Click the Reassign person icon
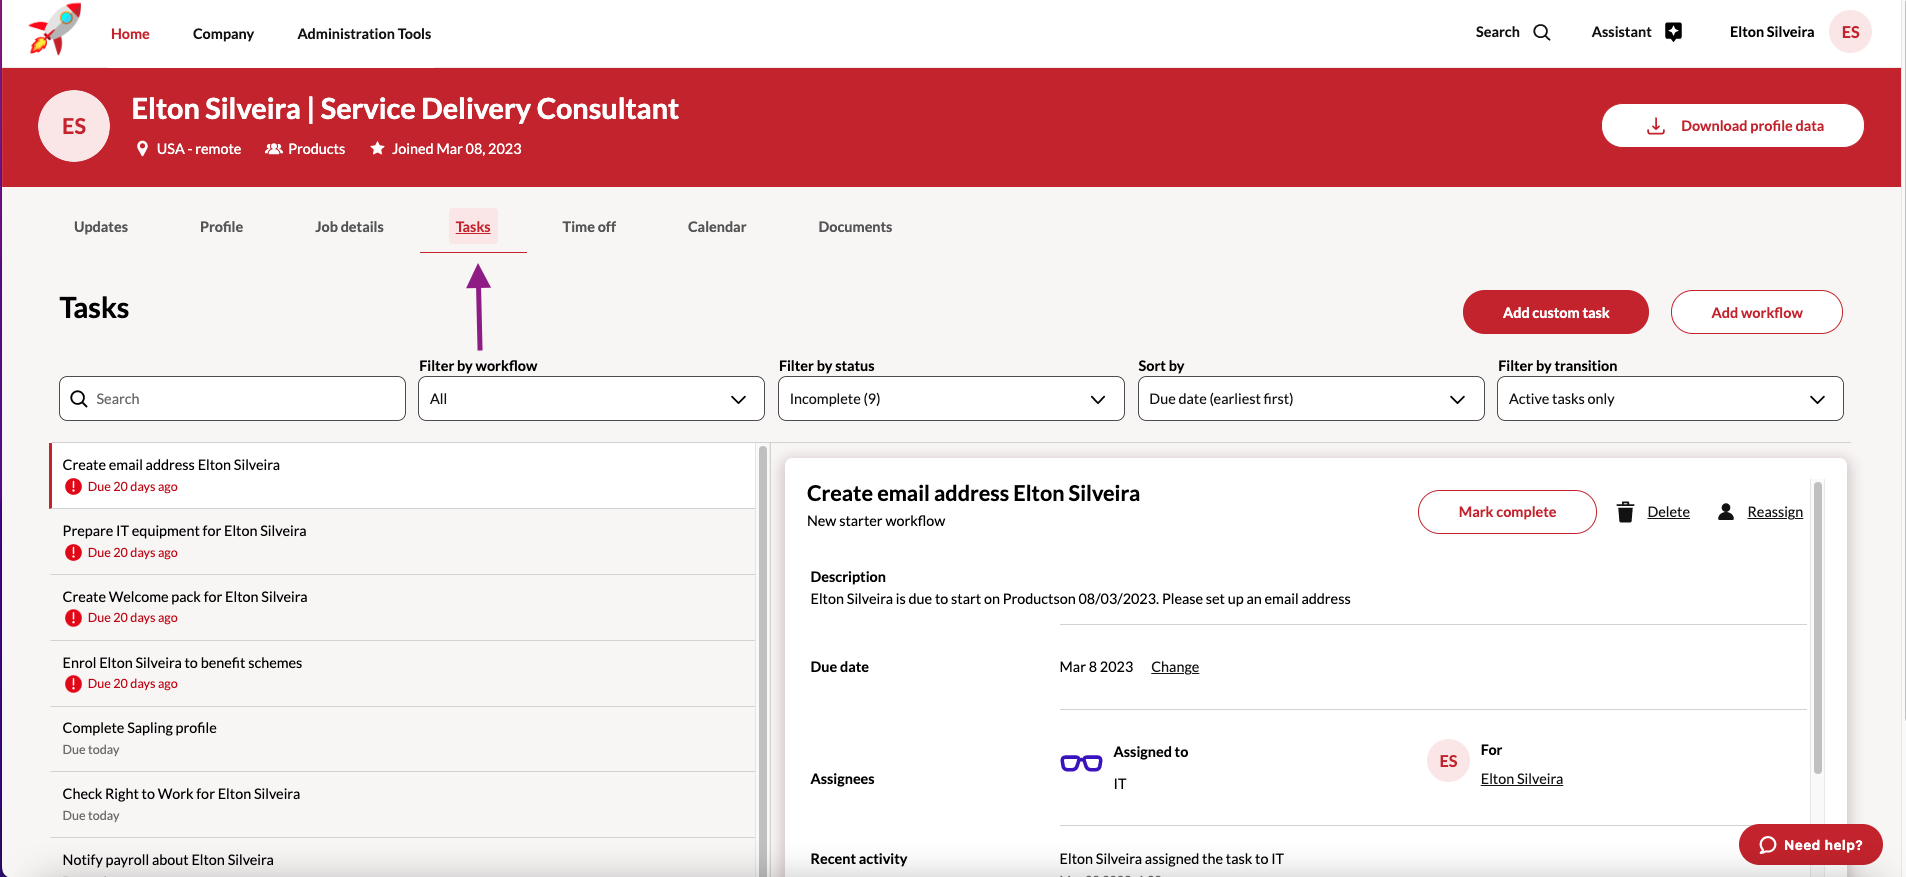The image size is (1906, 877). (1725, 512)
